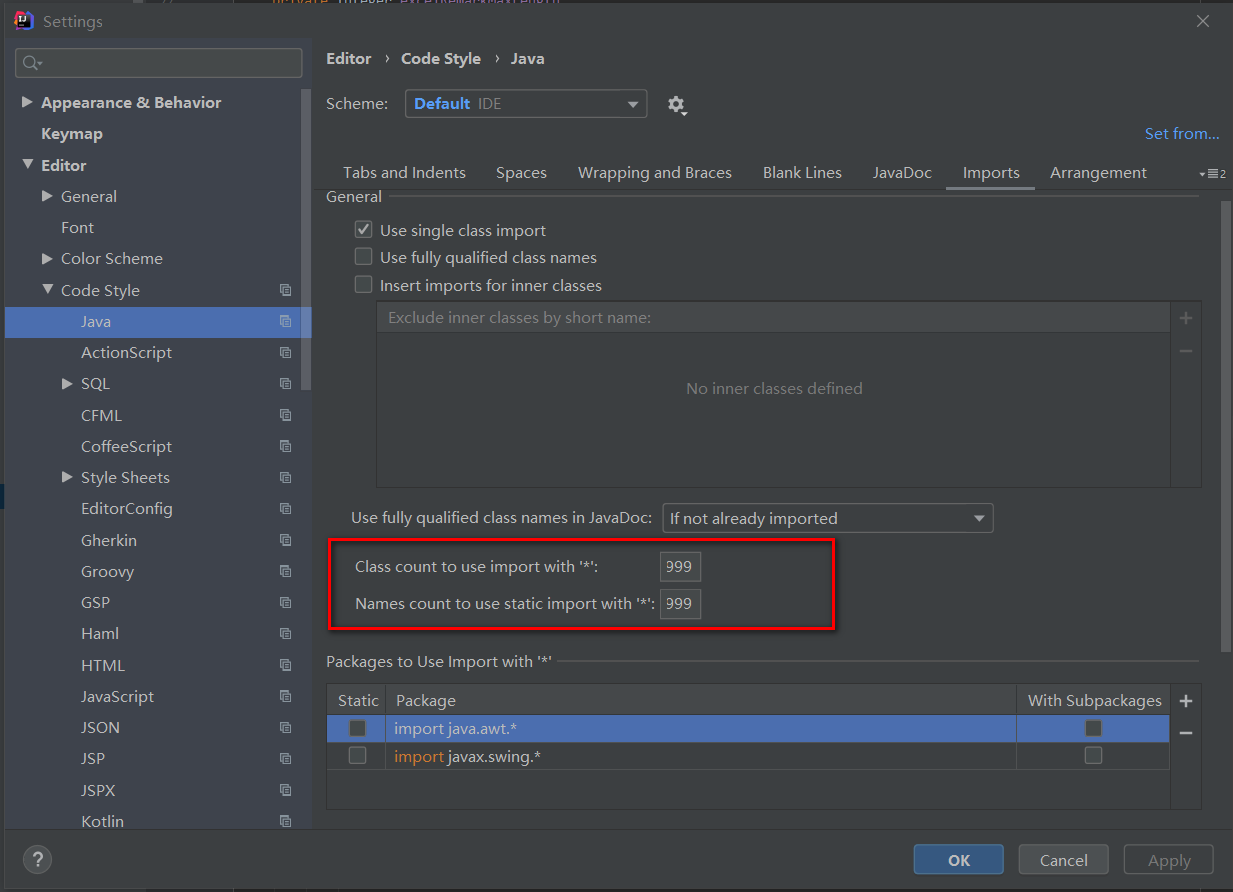Click the remove package minus icon
This screenshot has height=892, width=1233.
tap(1186, 733)
